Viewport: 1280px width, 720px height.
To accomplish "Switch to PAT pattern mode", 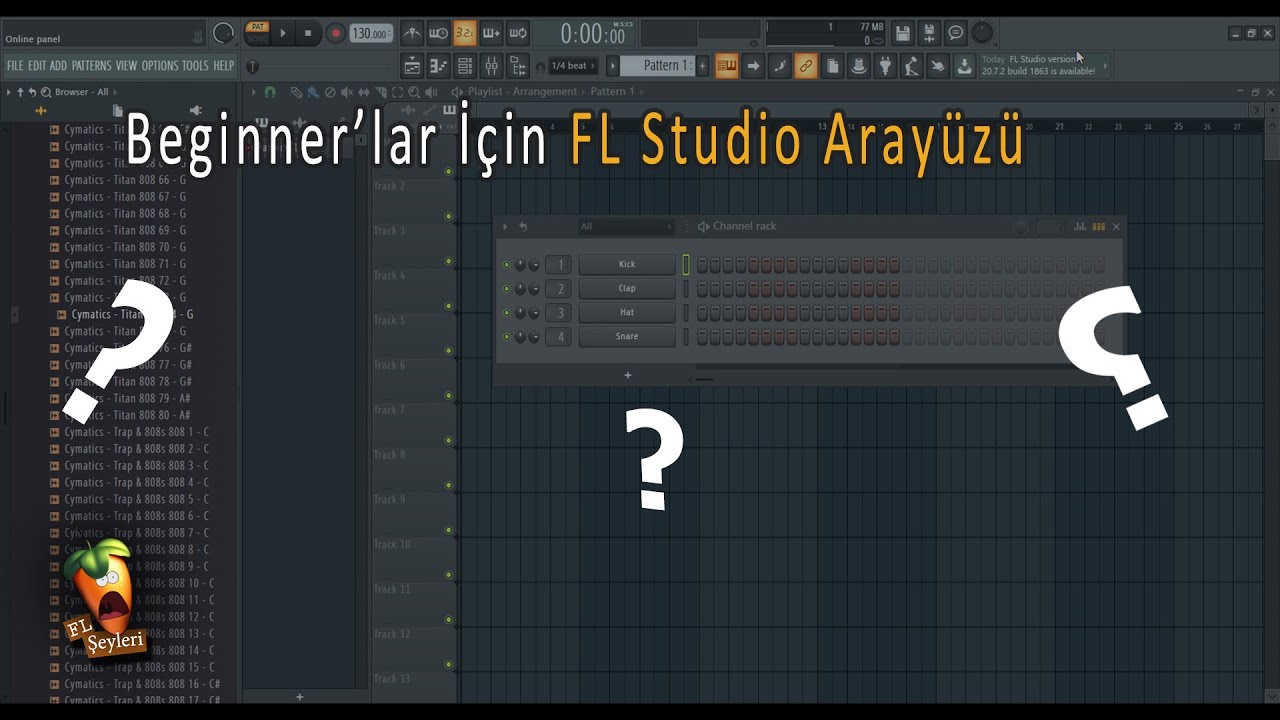I will tap(257, 27).
